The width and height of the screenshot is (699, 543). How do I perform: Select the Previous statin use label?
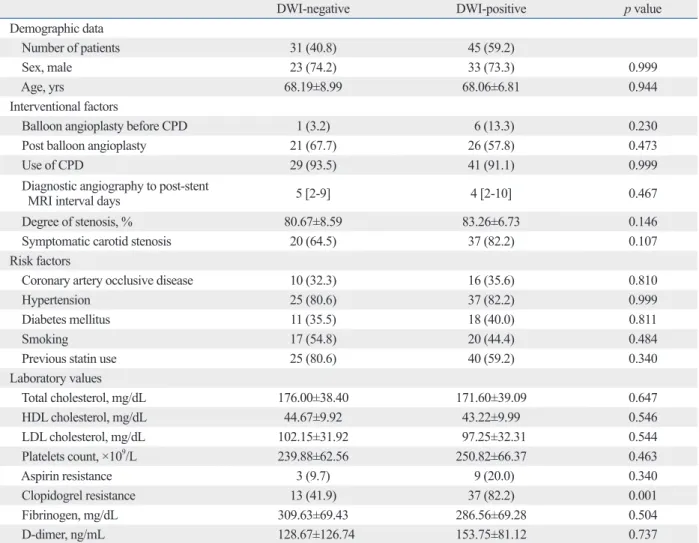[69, 359]
